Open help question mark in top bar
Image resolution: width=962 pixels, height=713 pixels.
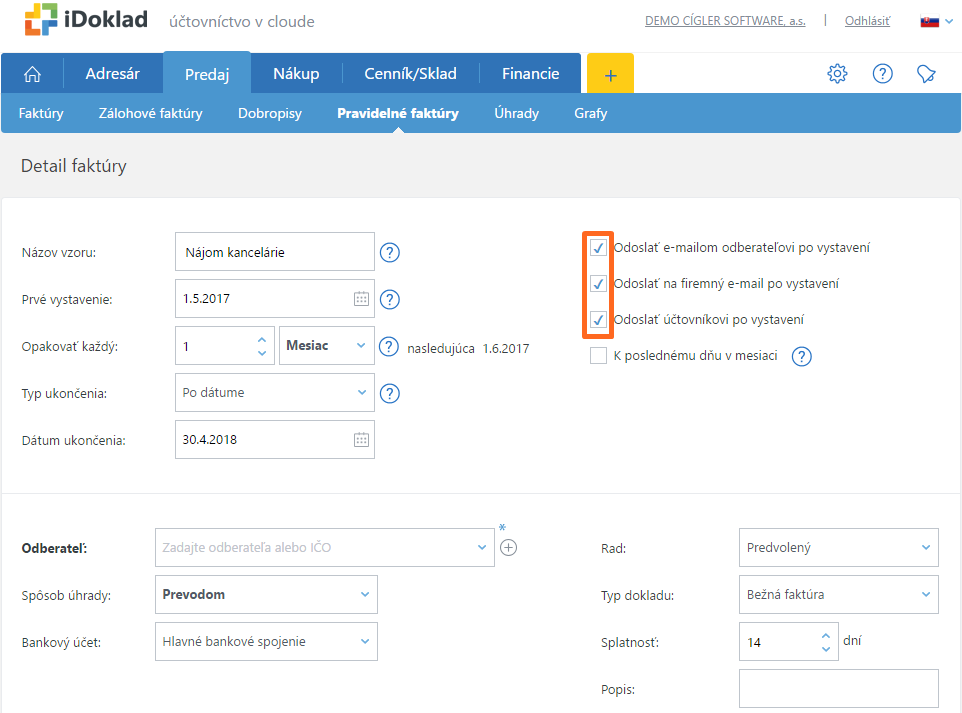882,74
